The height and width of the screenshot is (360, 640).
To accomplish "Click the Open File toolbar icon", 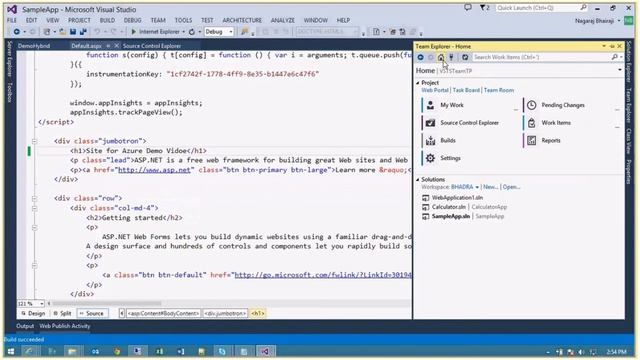I will coord(62,31).
